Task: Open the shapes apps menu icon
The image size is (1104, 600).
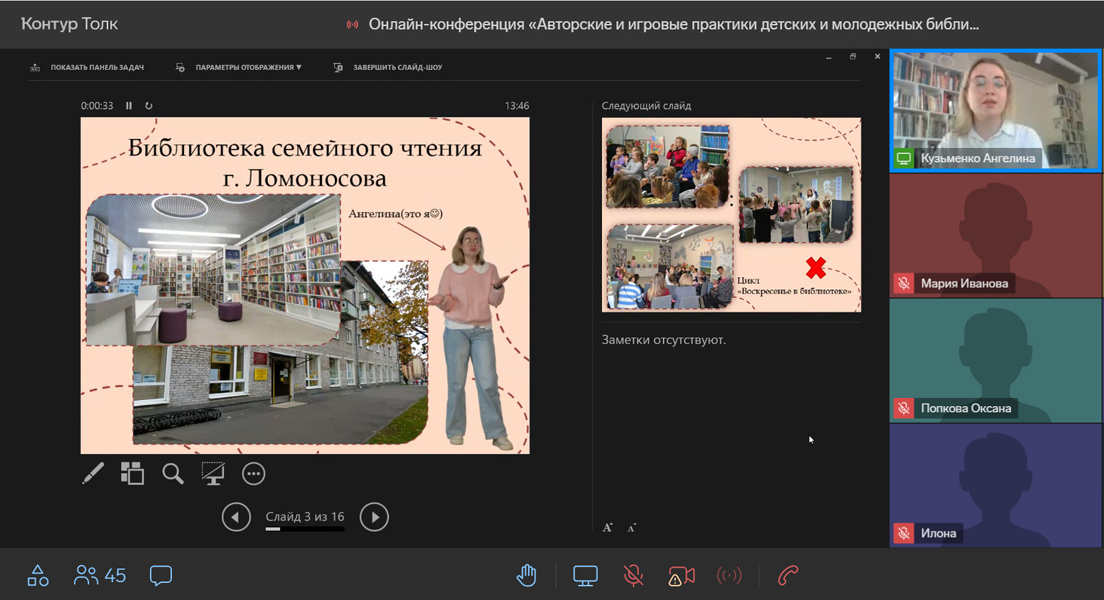Action: tap(38, 575)
